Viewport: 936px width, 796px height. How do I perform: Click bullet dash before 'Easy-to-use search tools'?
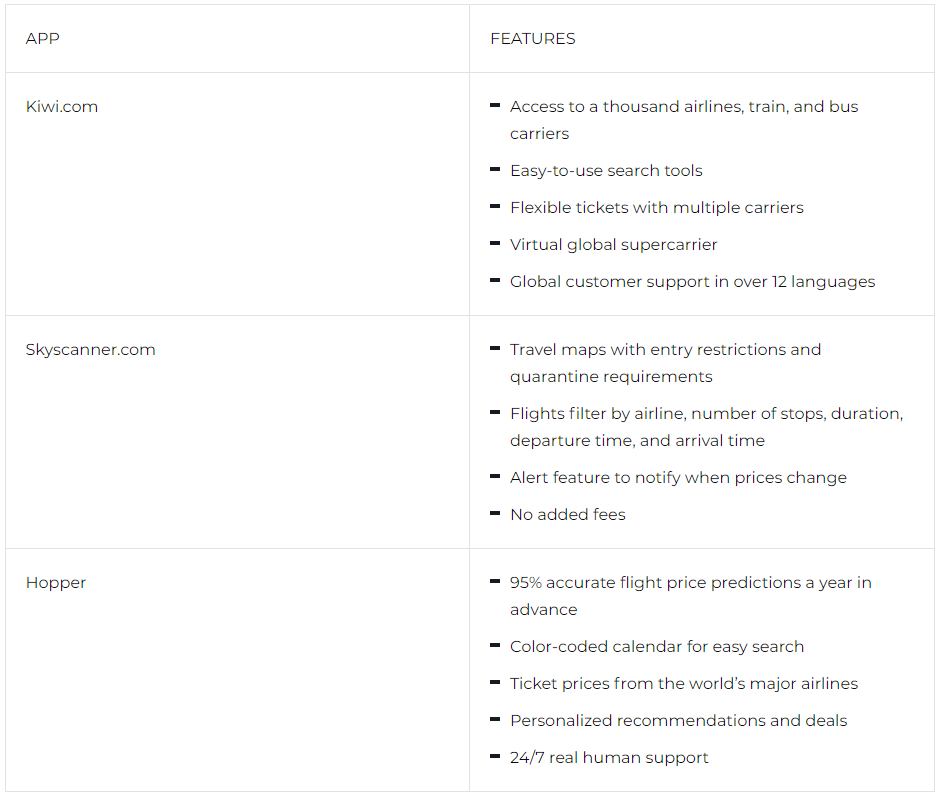click(x=495, y=170)
